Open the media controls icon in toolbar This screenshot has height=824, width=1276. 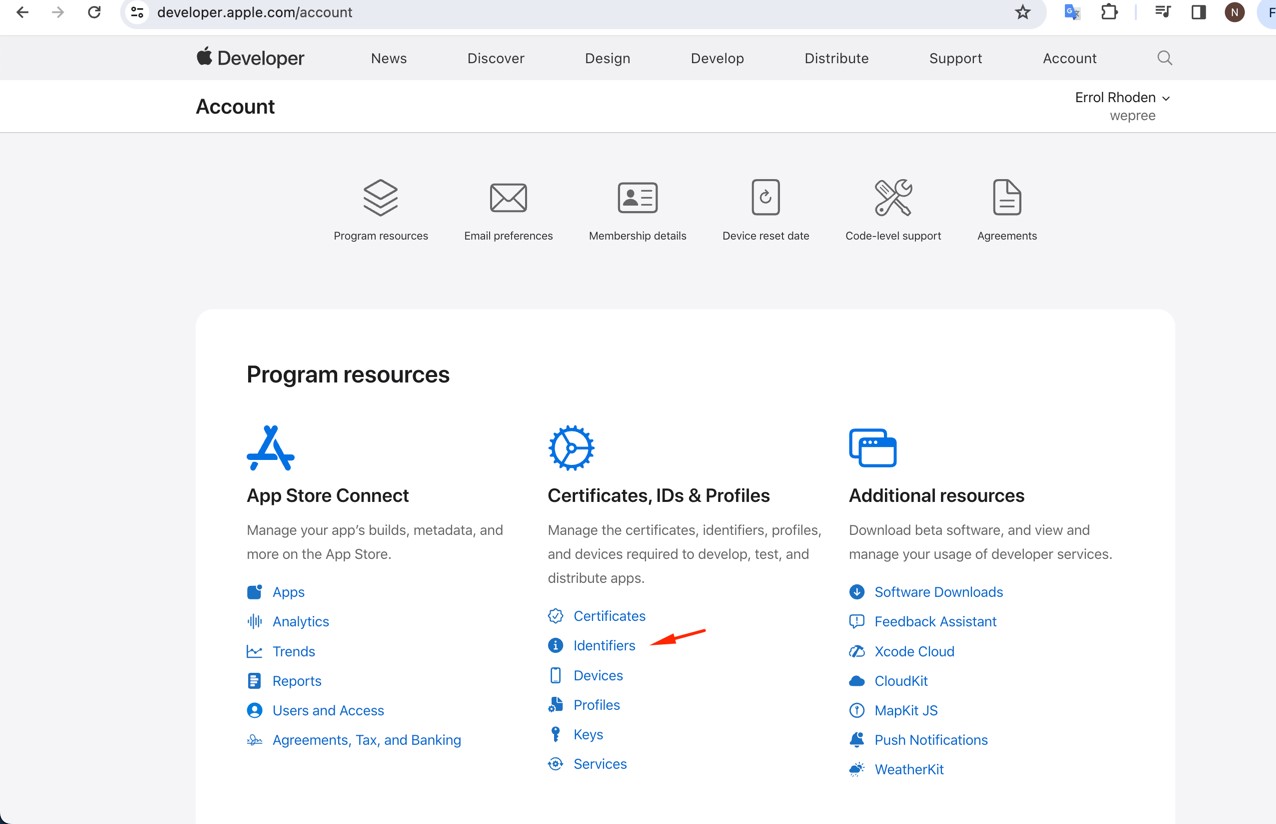click(x=1162, y=13)
